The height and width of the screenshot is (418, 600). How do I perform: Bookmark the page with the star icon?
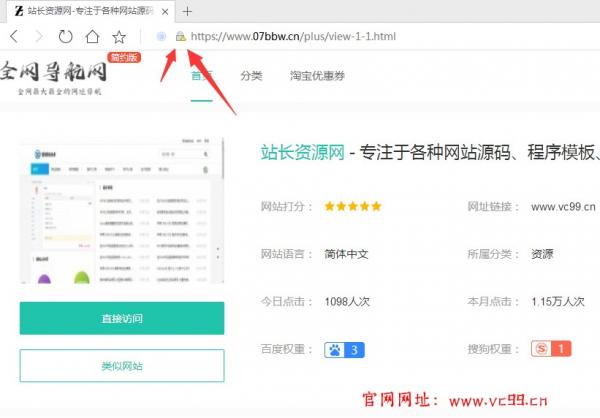(x=119, y=37)
